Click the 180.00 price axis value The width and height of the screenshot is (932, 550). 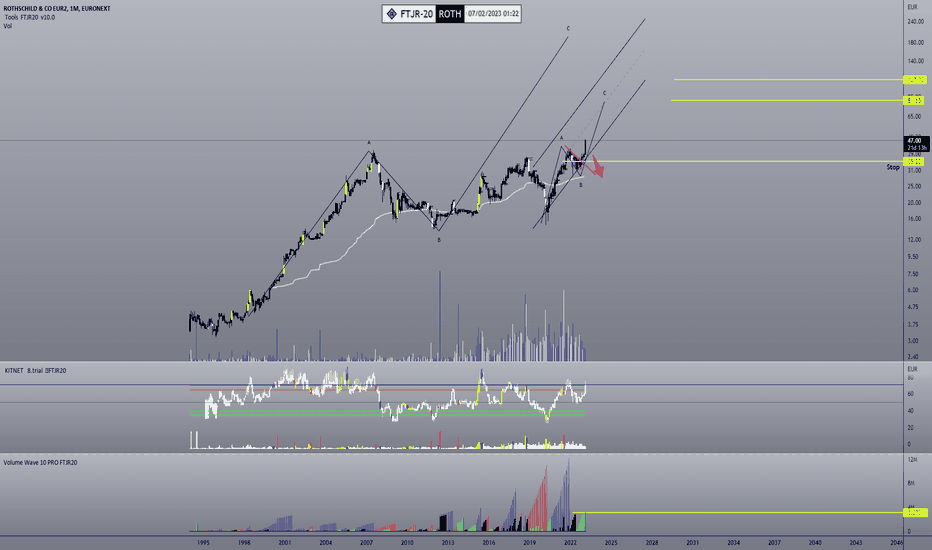point(915,43)
